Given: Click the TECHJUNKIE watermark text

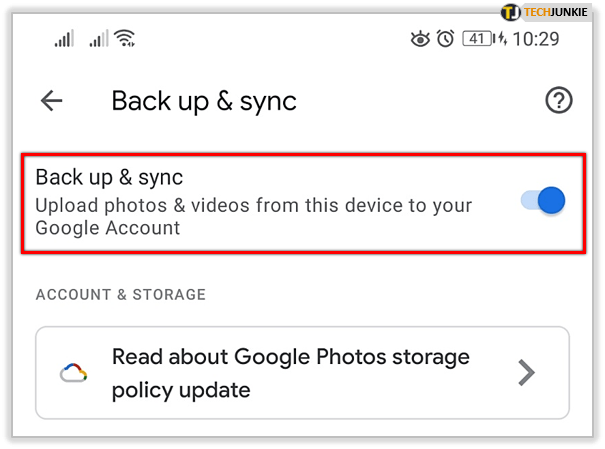Looking at the screenshot, I should 562,13.
